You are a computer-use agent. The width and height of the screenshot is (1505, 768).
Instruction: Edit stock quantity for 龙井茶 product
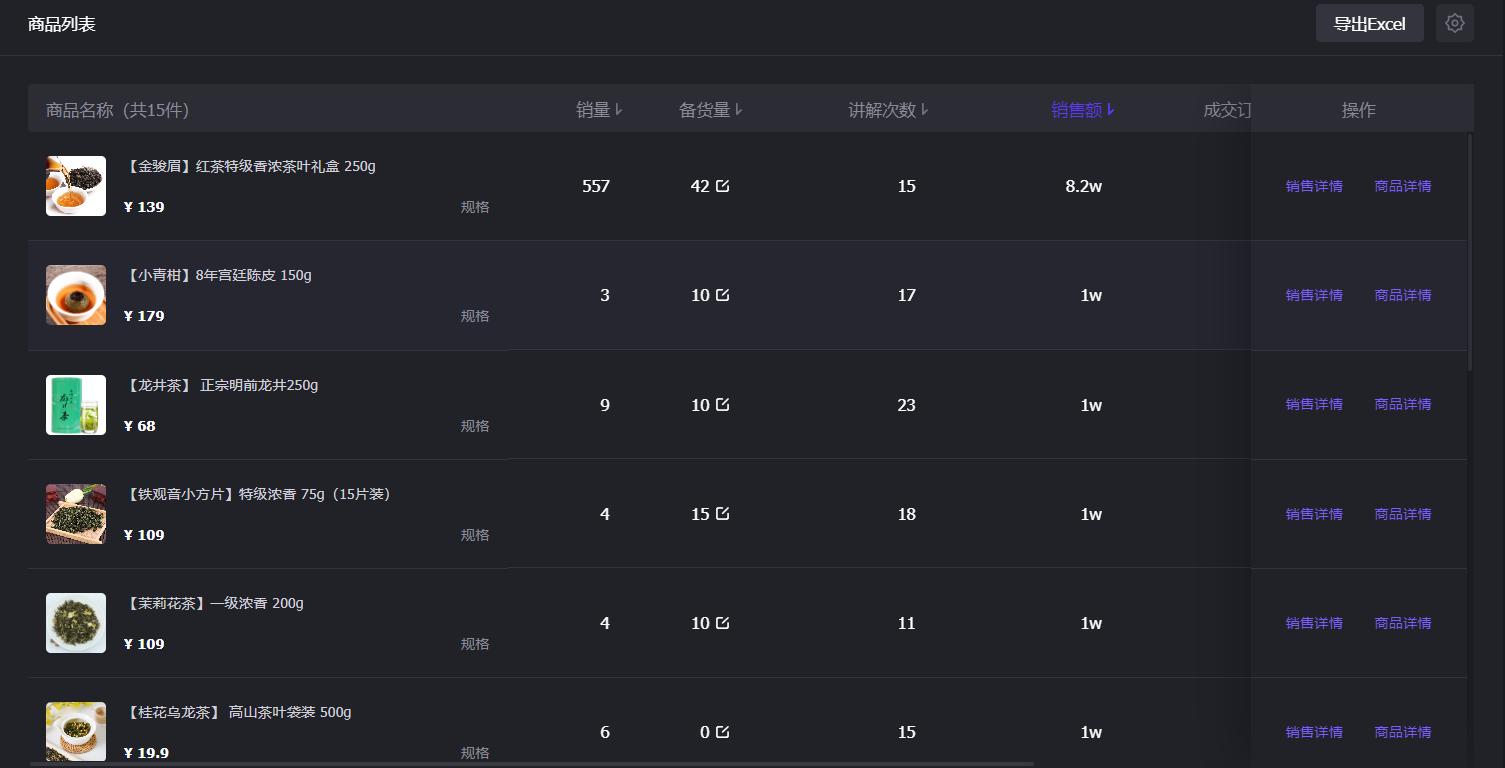click(x=723, y=405)
